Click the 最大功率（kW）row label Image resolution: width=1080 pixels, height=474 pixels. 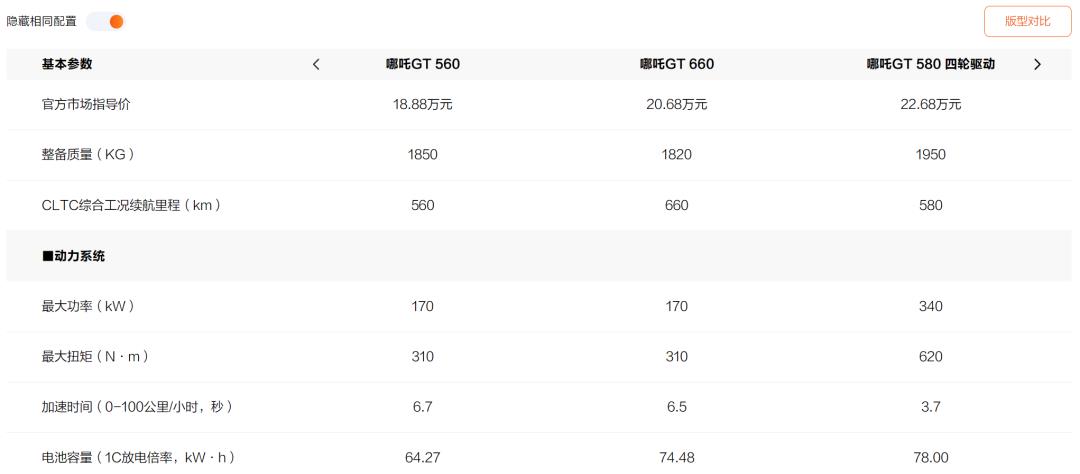88,306
